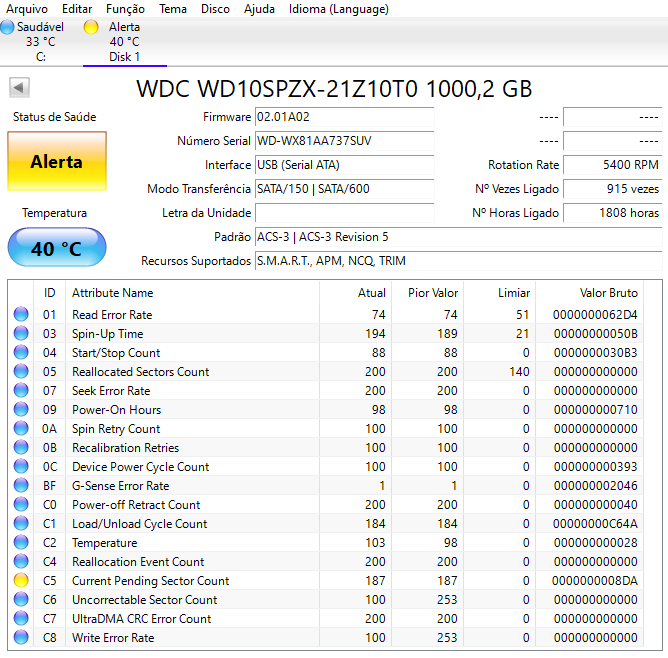Click the yellow Alerta health status button

[57, 161]
